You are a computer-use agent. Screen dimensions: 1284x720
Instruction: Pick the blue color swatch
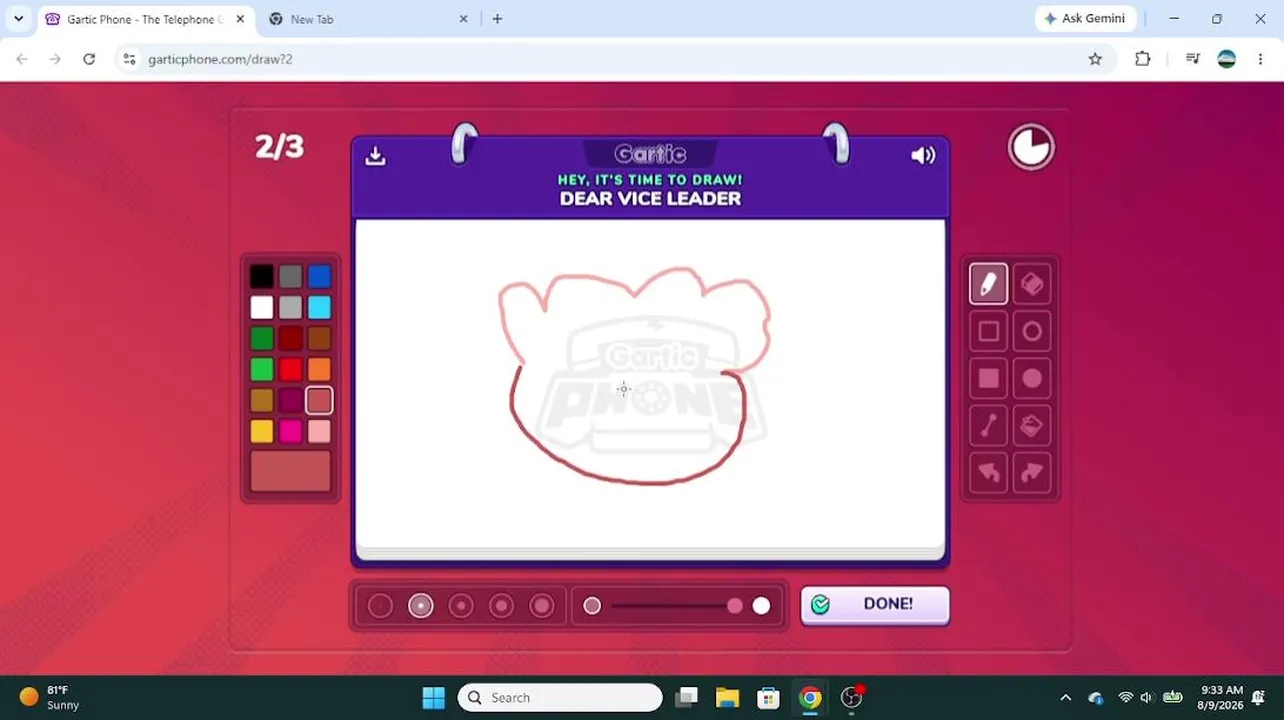[x=319, y=277]
